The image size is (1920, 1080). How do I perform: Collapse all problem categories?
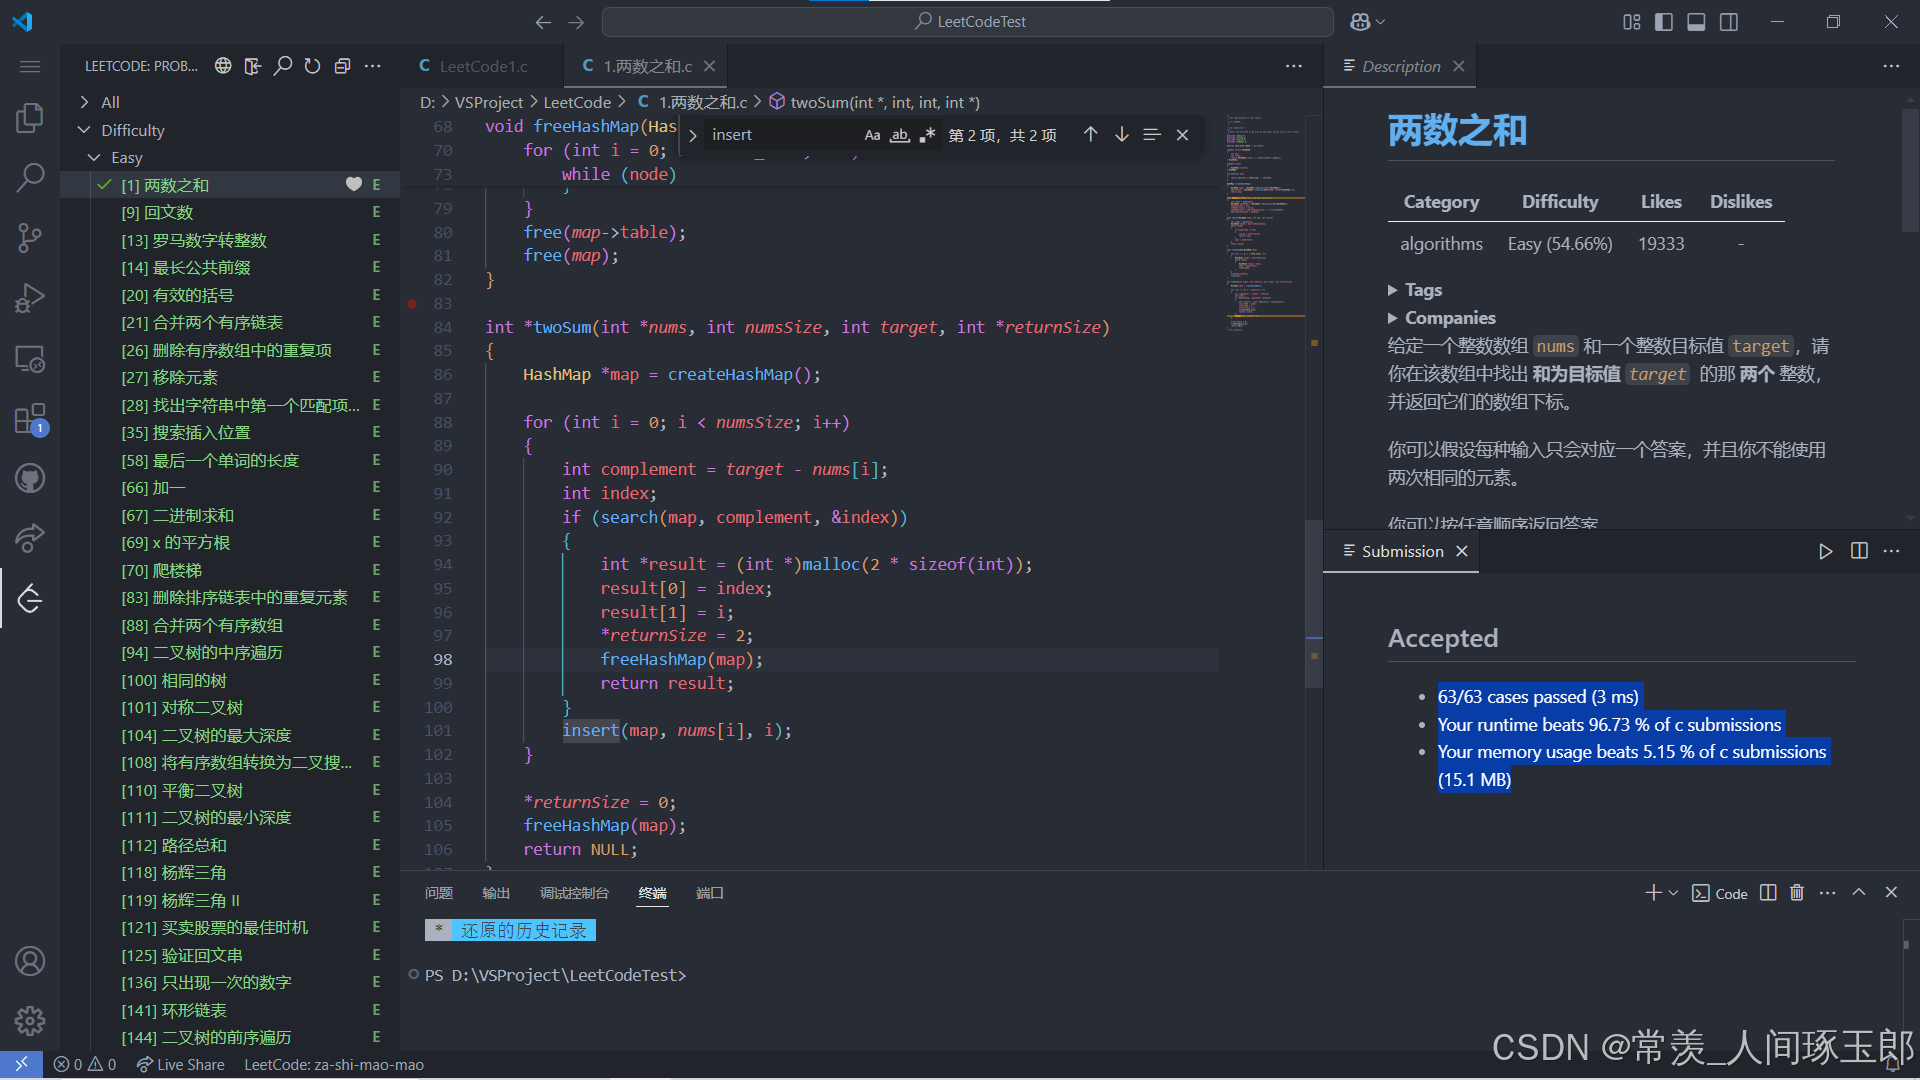pos(342,66)
